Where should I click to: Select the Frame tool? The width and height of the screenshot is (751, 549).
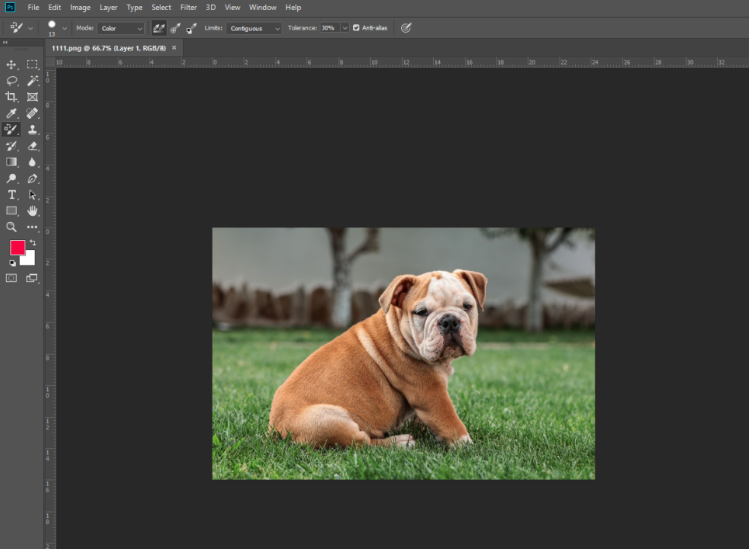[x=32, y=97]
